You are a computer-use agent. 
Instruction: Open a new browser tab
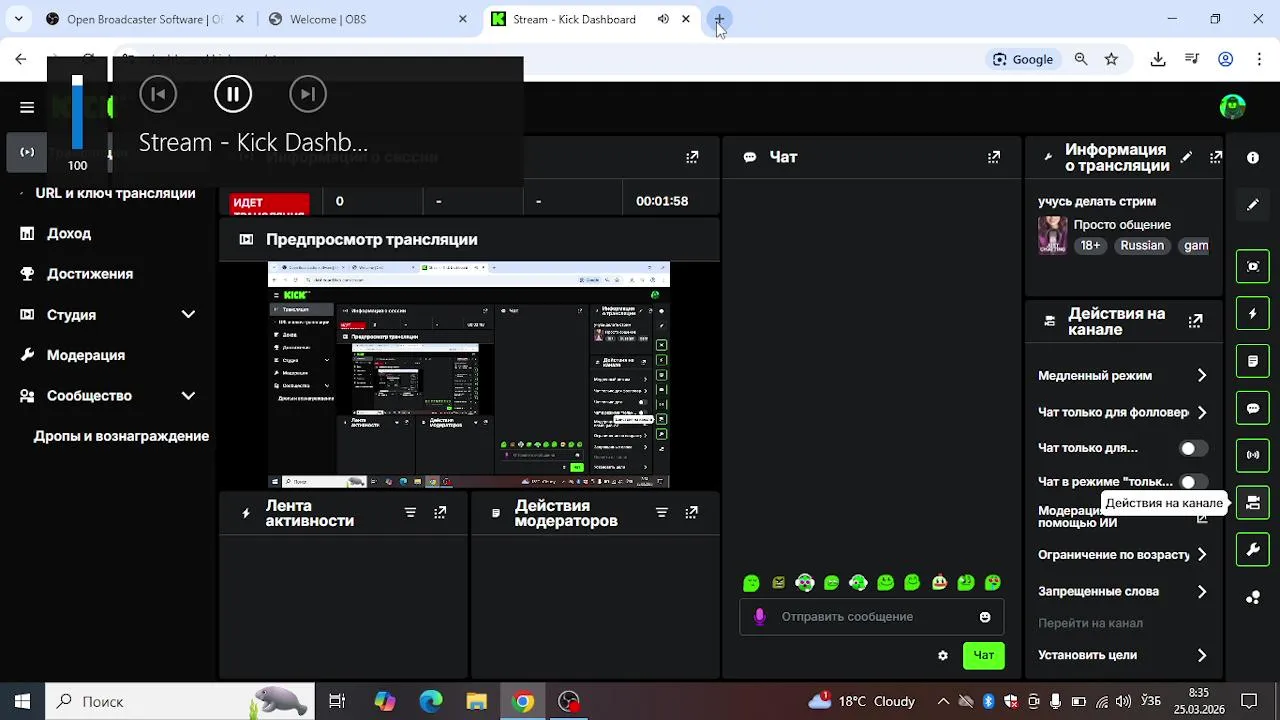(719, 19)
